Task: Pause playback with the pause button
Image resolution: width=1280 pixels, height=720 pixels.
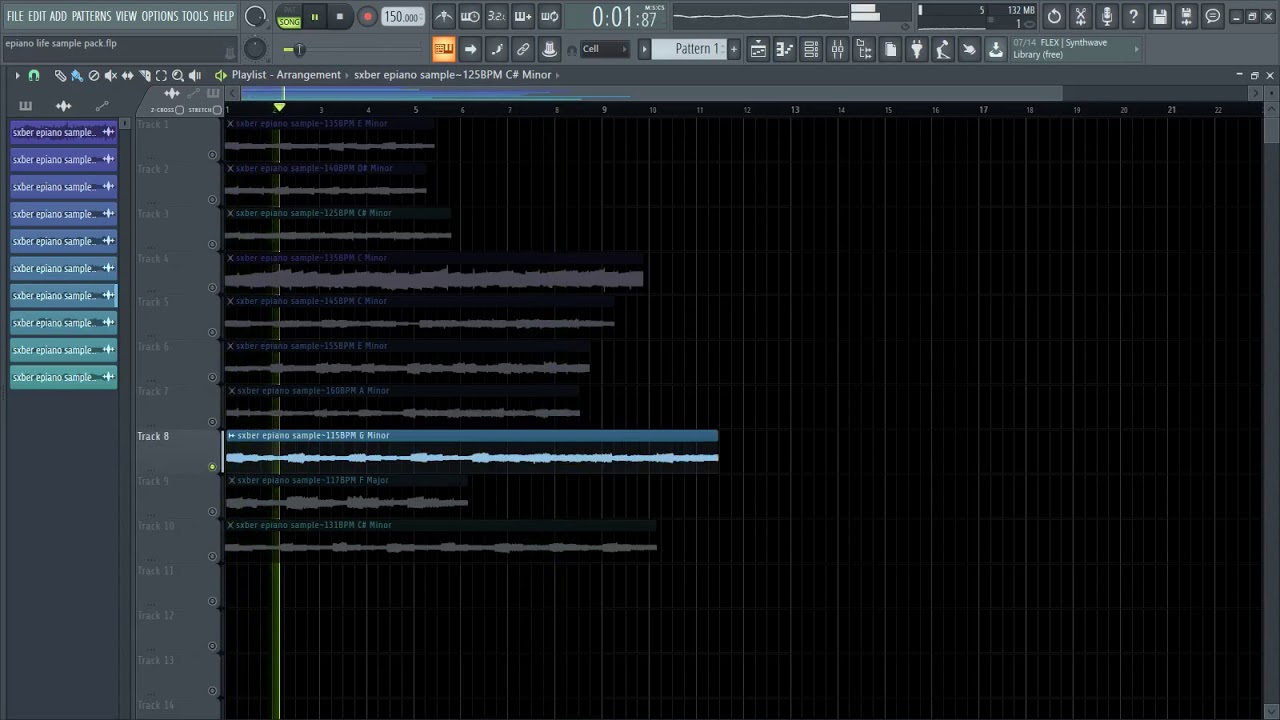Action: [314, 17]
